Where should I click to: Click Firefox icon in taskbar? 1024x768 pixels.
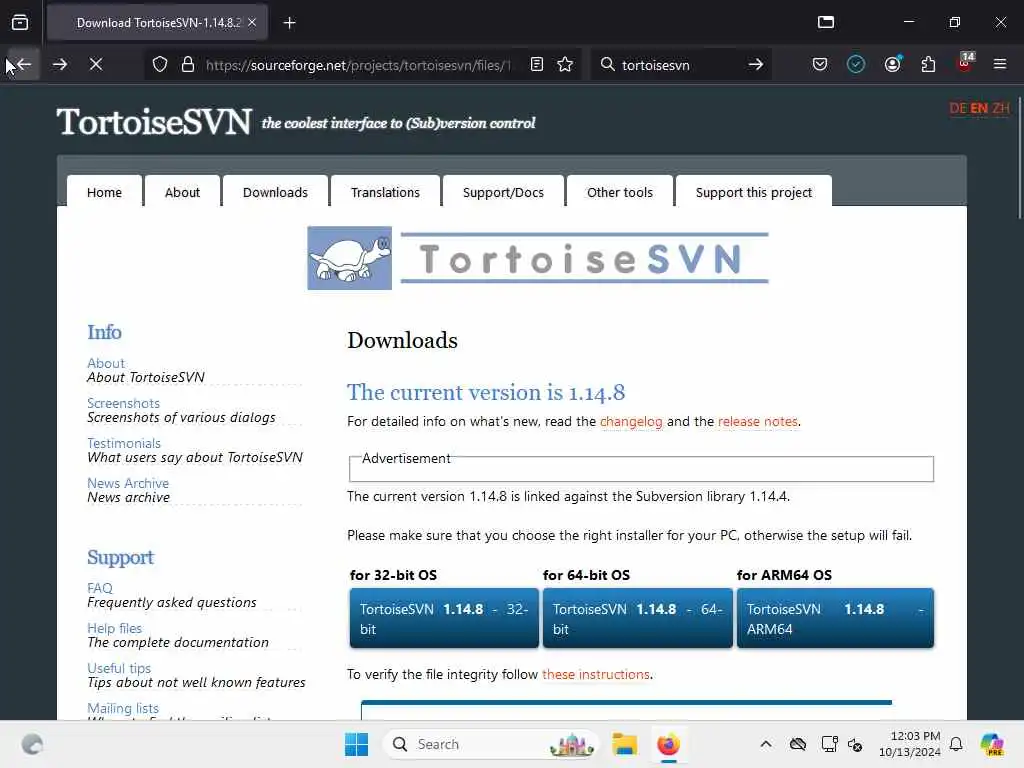[x=668, y=744]
